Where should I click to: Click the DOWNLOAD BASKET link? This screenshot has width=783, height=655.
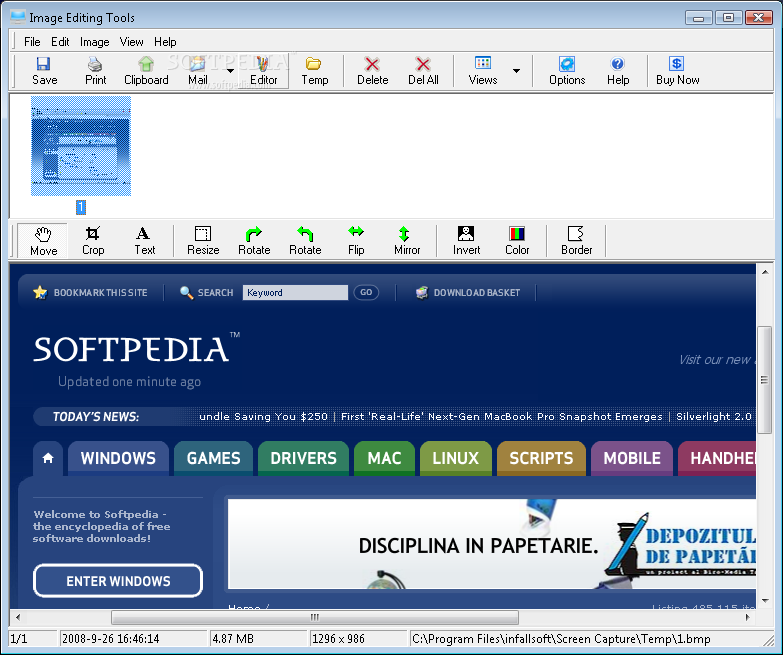(477, 293)
